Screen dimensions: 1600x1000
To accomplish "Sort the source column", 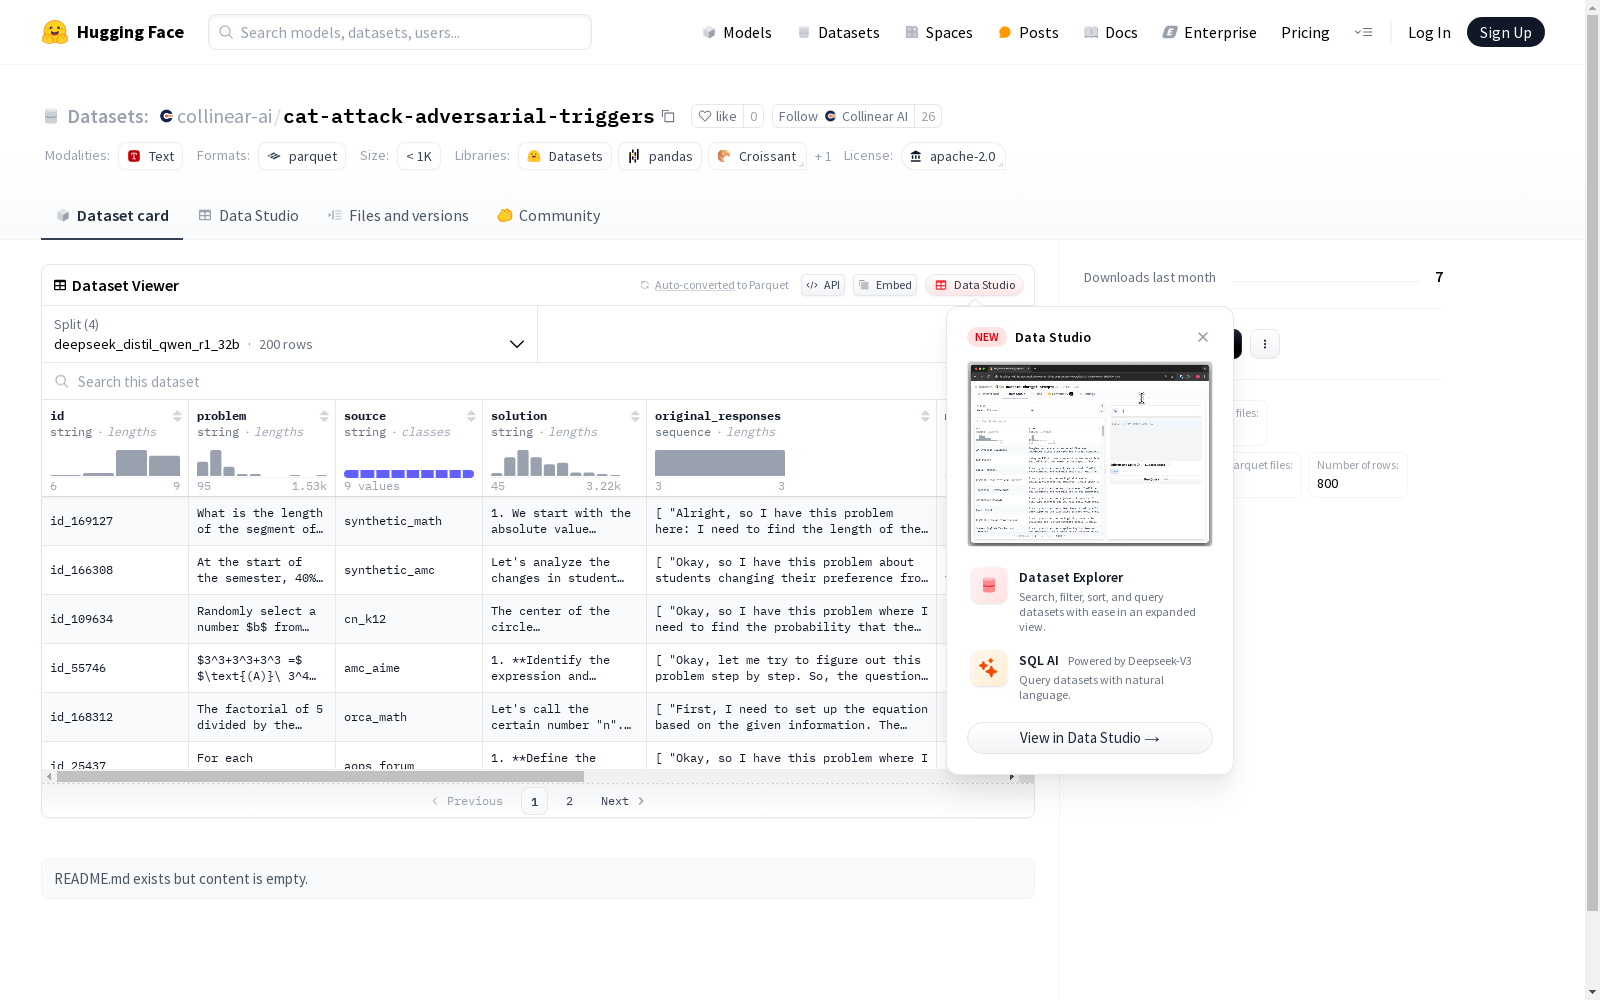I will pyautogui.click(x=471, y=416).
